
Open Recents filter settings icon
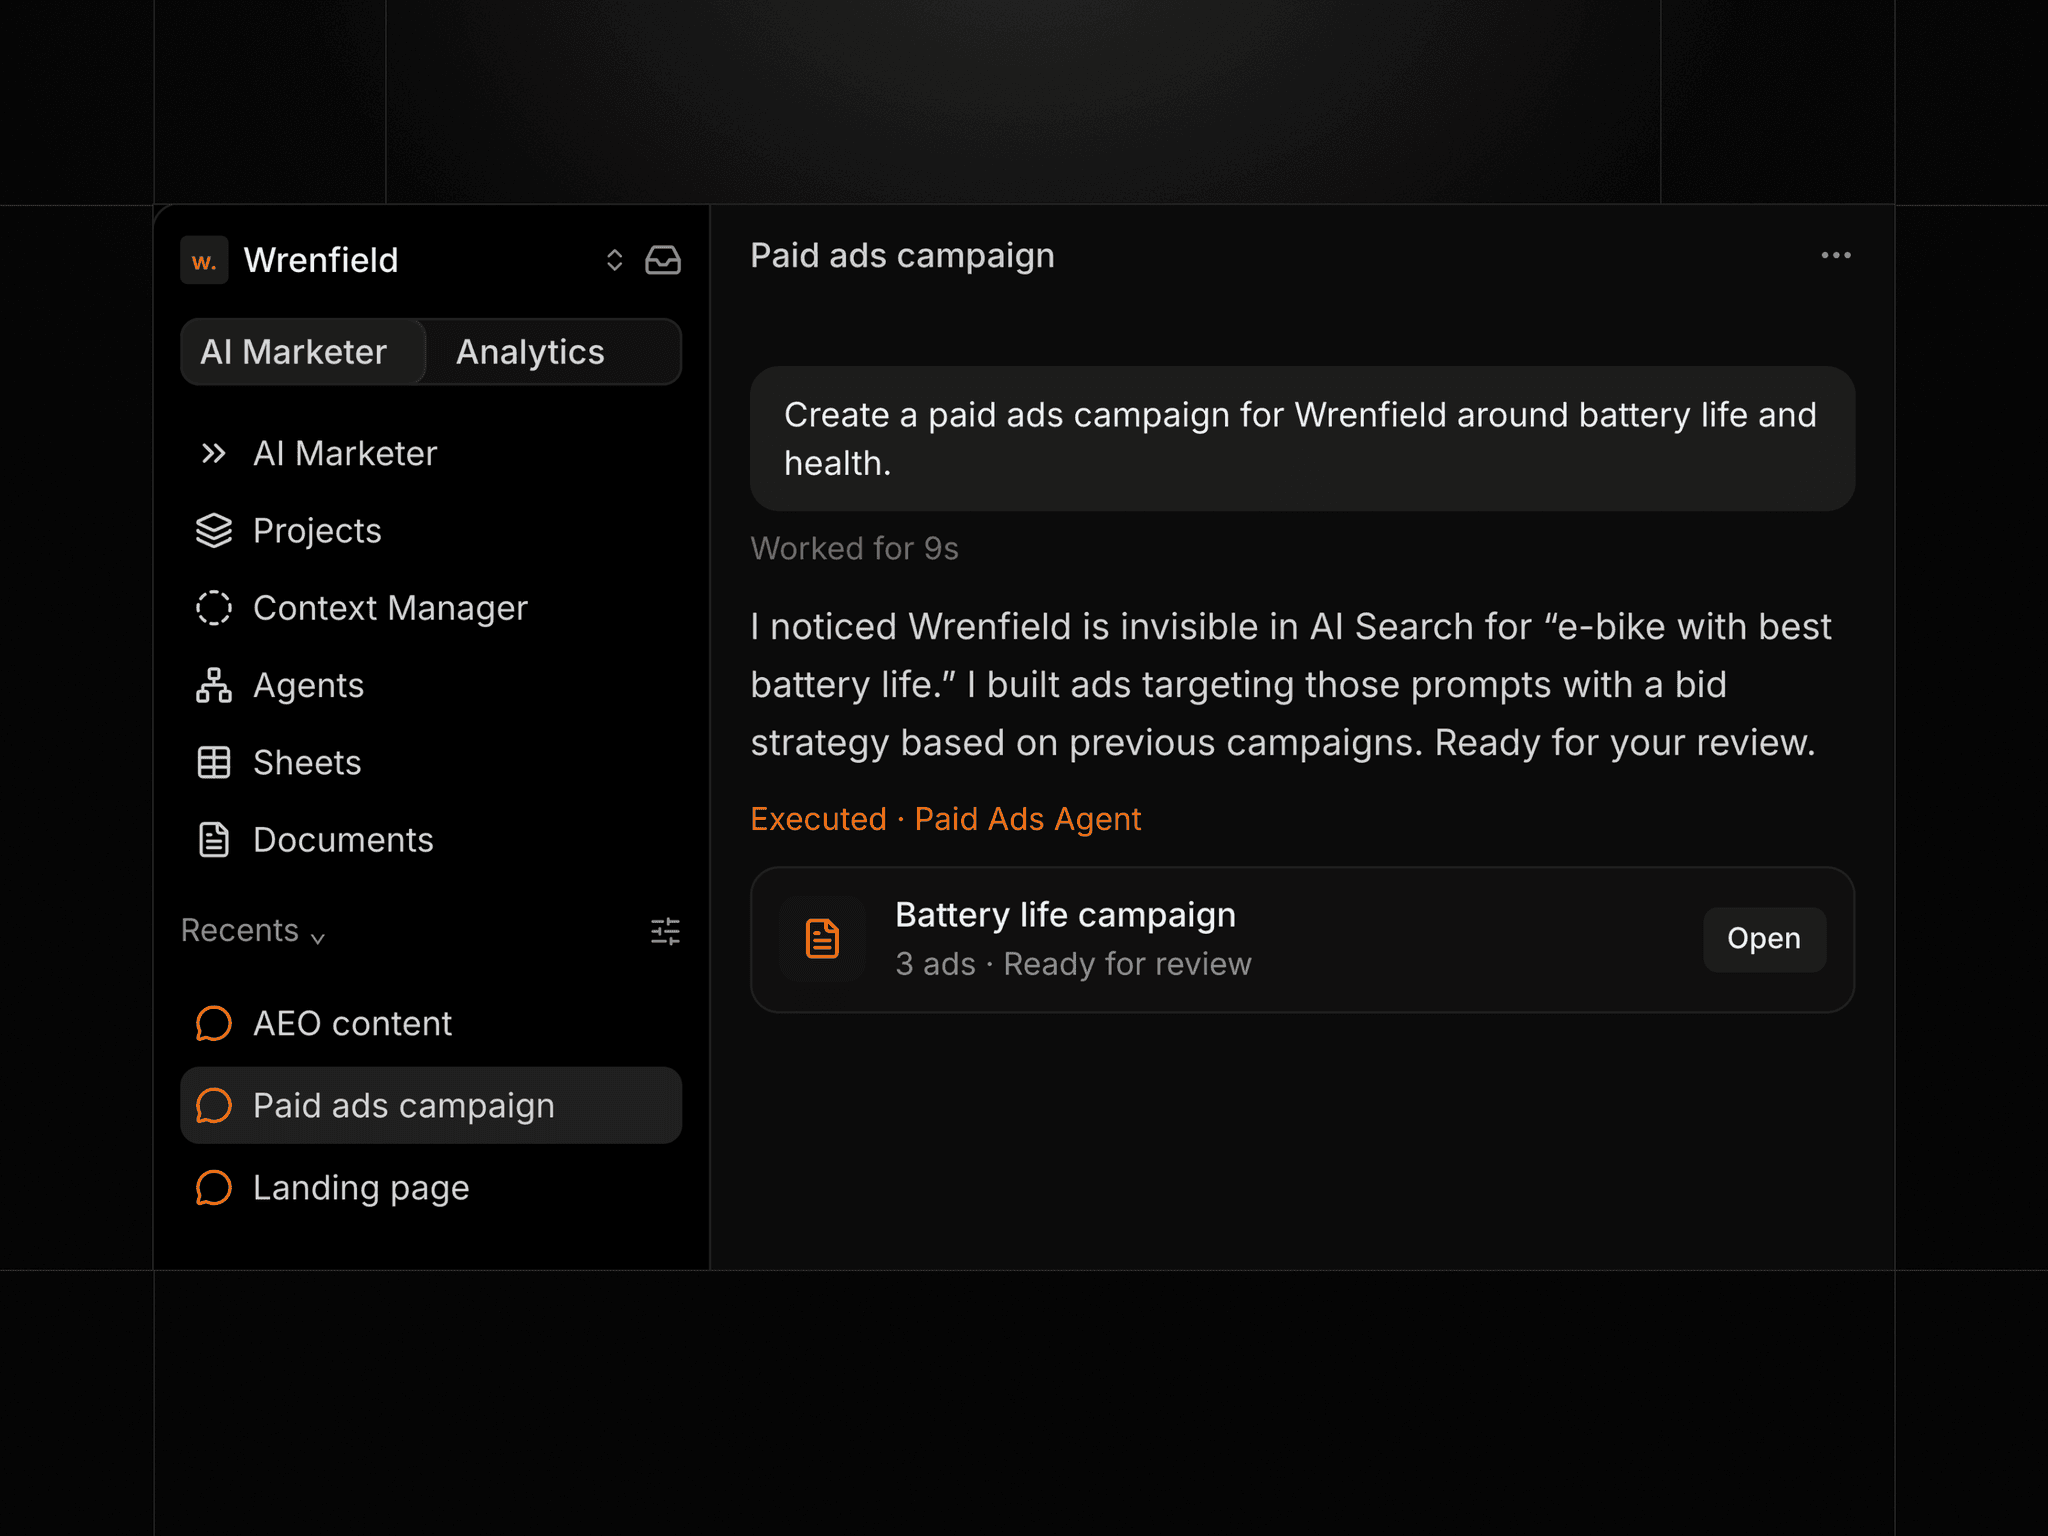tap(665, 931)
